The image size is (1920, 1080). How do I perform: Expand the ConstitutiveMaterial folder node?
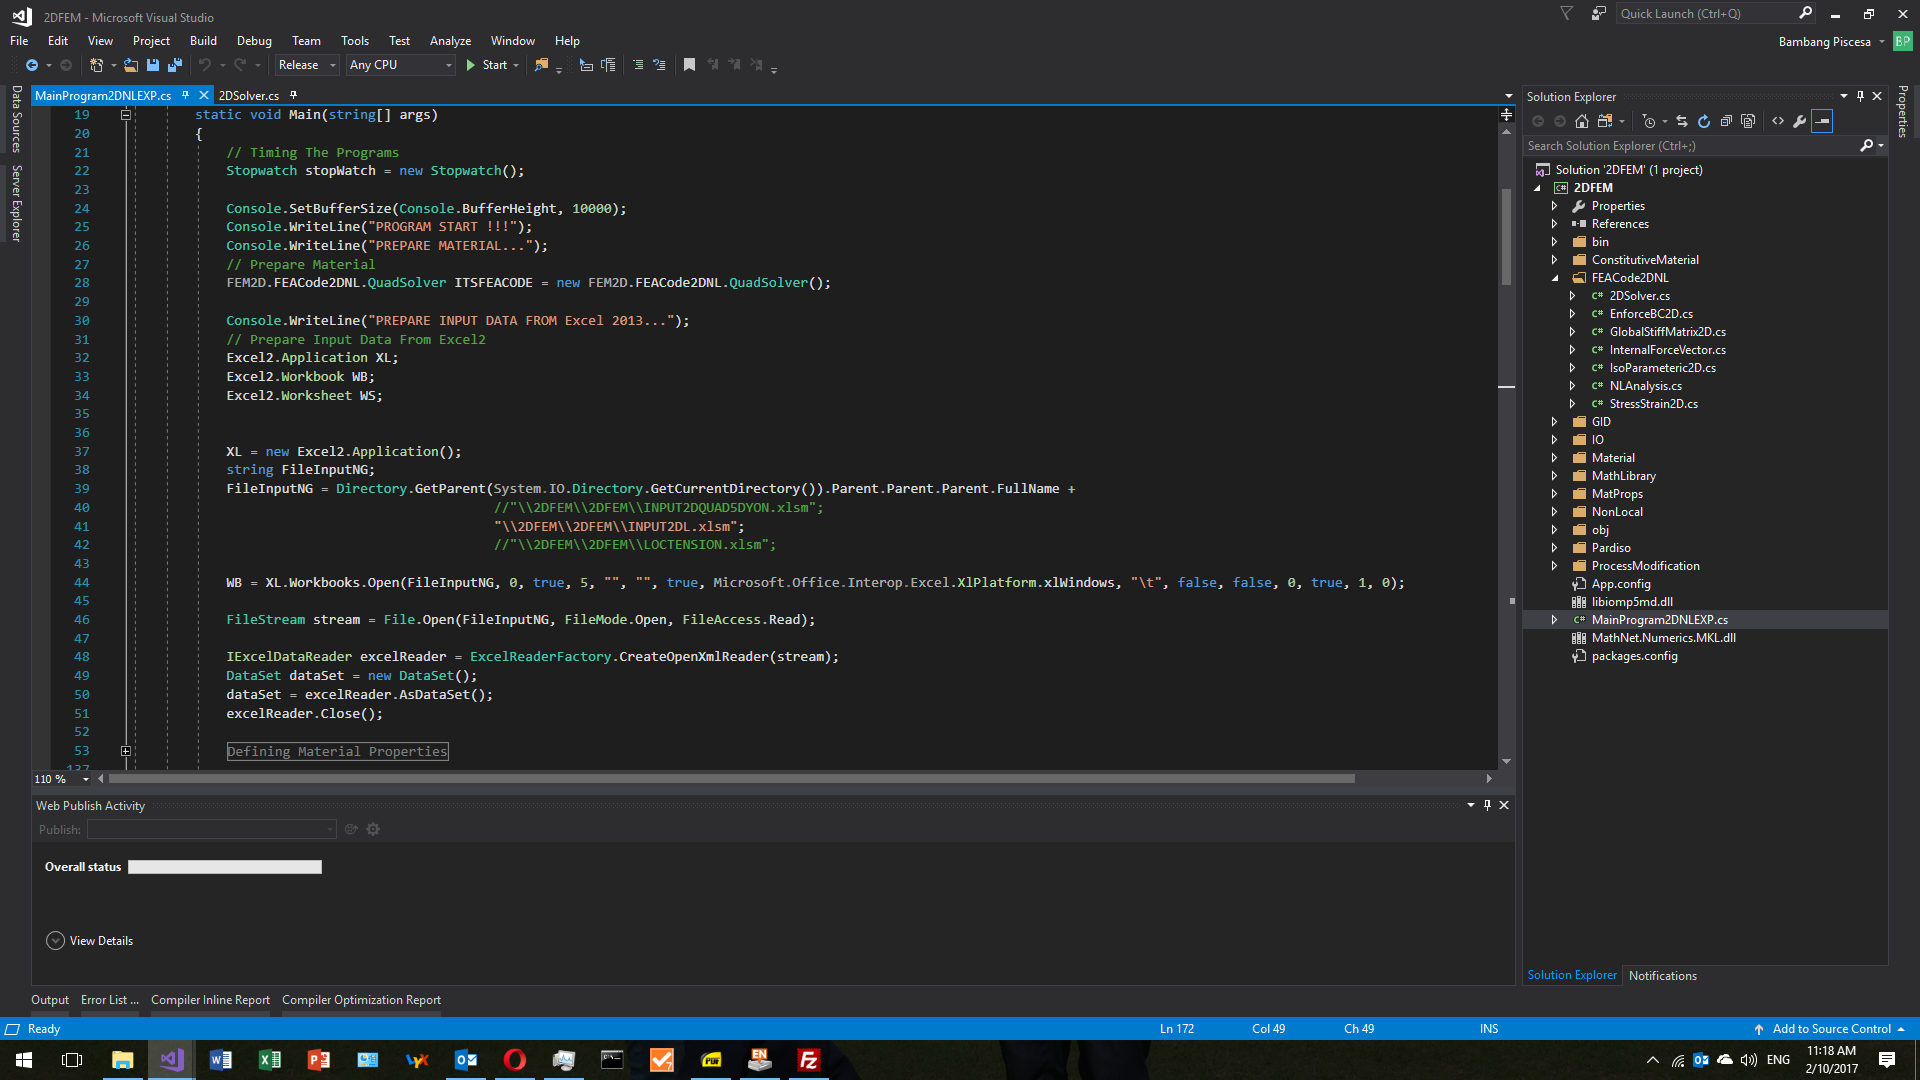tap(1555, 260)
